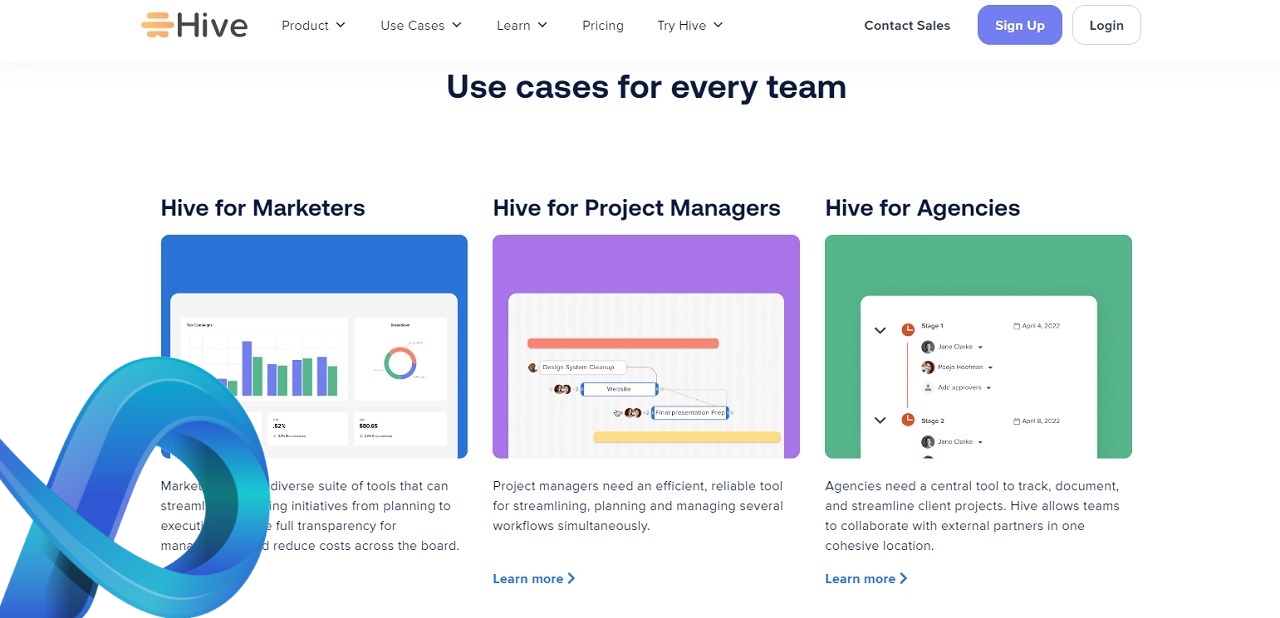Image resolution: width=1280 pixels, height=618 pixels.
Task: Open the Hive for Marketers heading
Action: pyautogui.click(x=263, y=208)
